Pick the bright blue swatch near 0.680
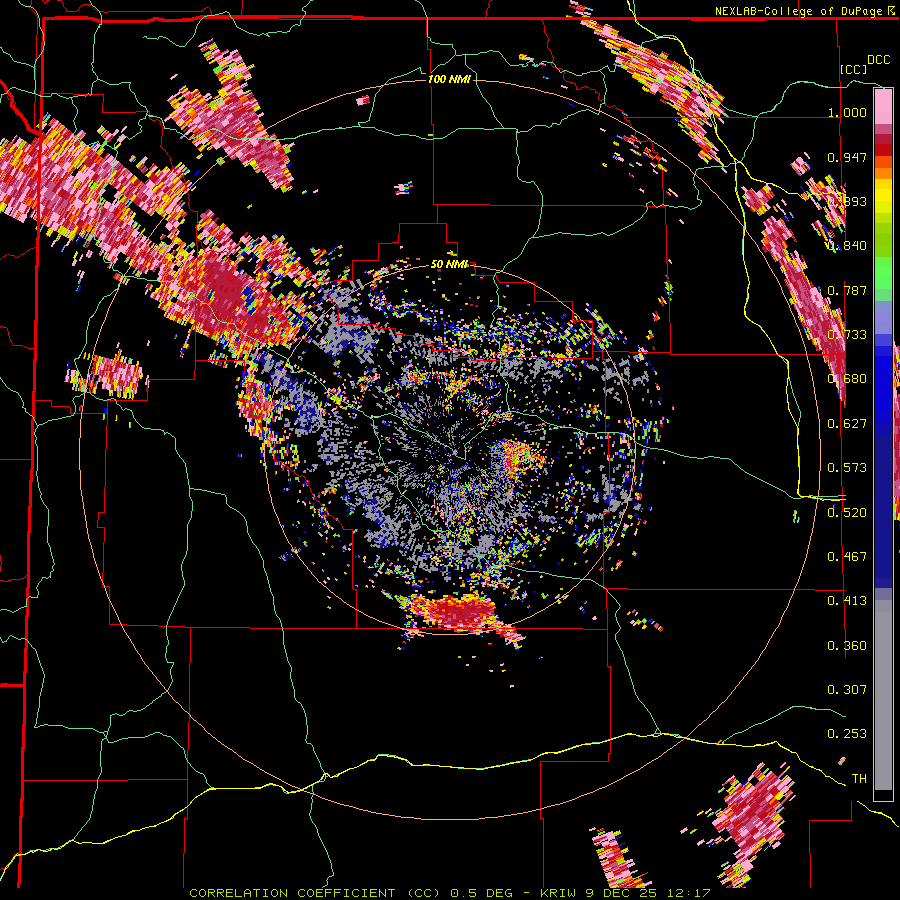 click(883, 382)
